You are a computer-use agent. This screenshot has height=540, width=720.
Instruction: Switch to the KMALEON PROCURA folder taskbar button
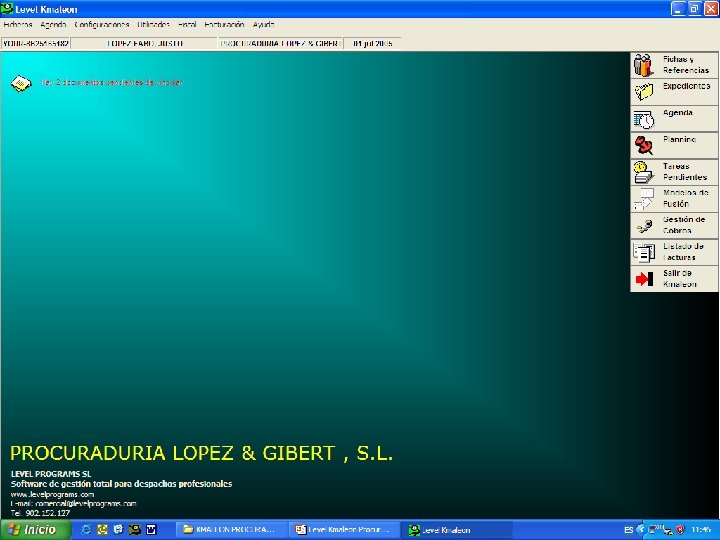pyautogui.click(x=232, y=530)
